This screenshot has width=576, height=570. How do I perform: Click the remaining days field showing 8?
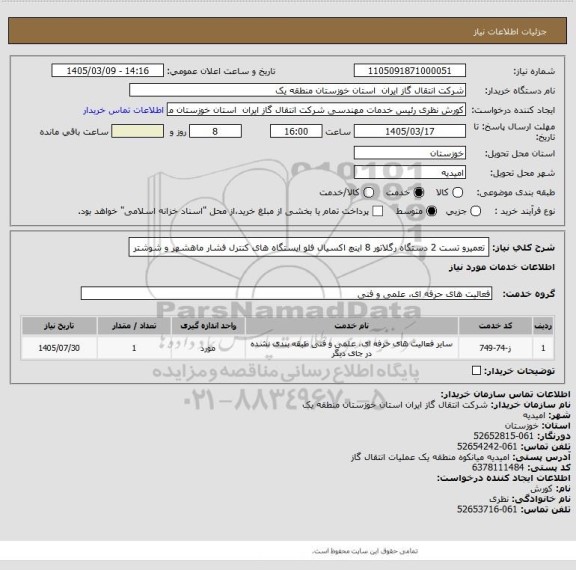(x=215, y=131)
